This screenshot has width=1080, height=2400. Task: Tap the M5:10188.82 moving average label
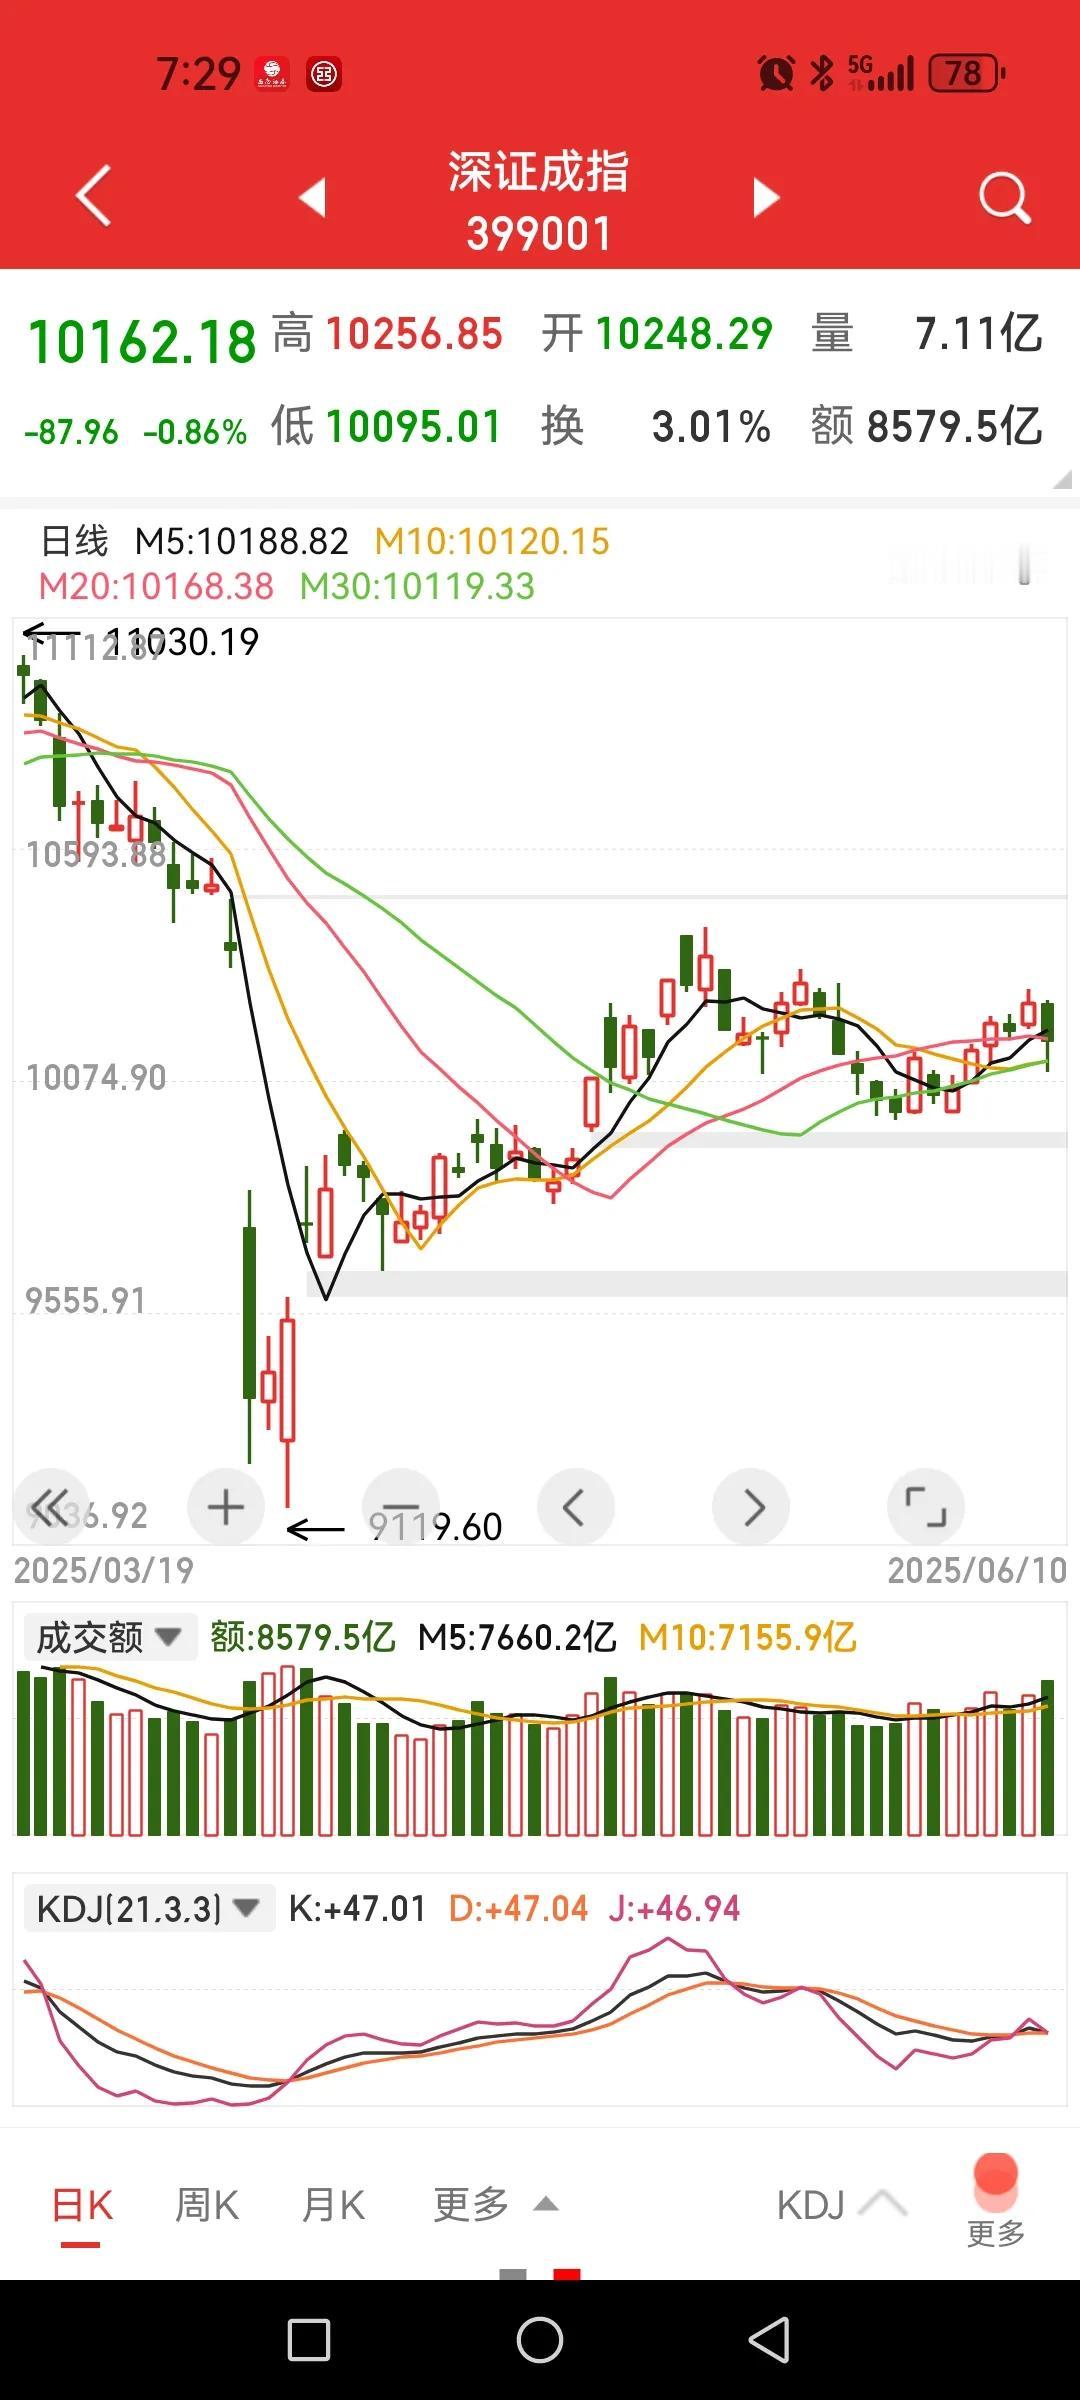tap(242, 542)
